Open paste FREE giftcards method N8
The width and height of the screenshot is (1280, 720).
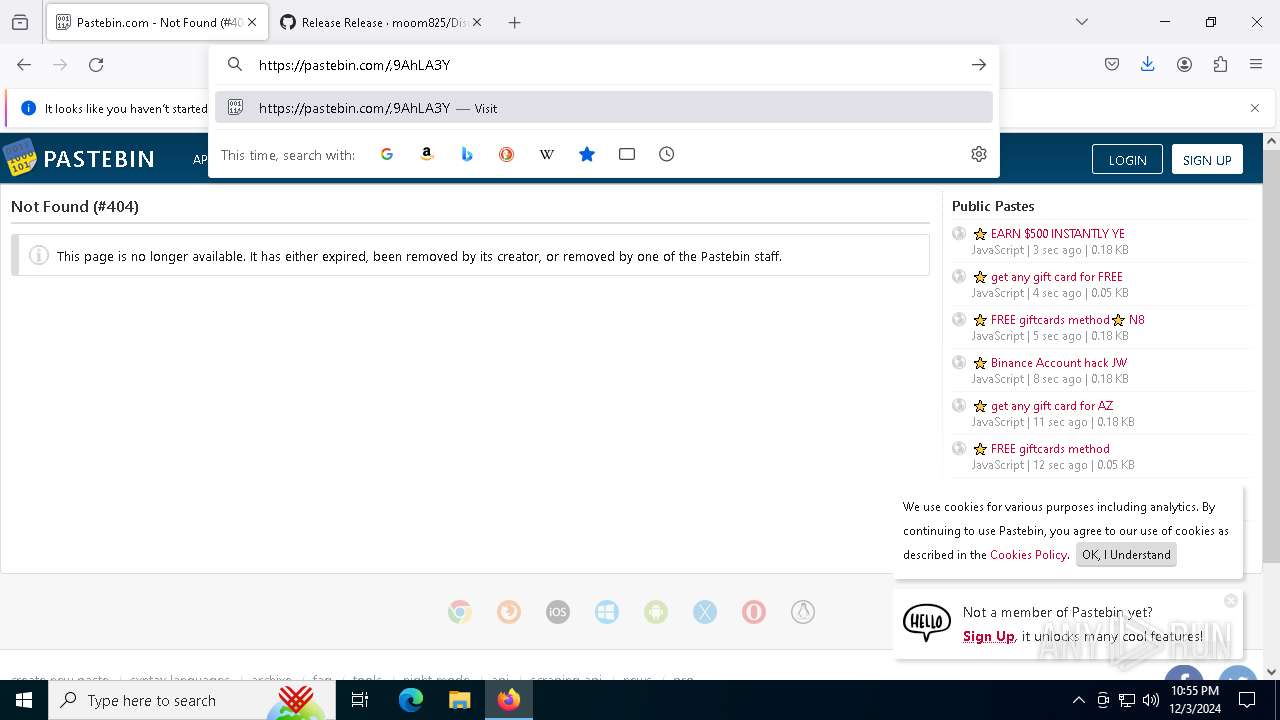pos(1068,320)
